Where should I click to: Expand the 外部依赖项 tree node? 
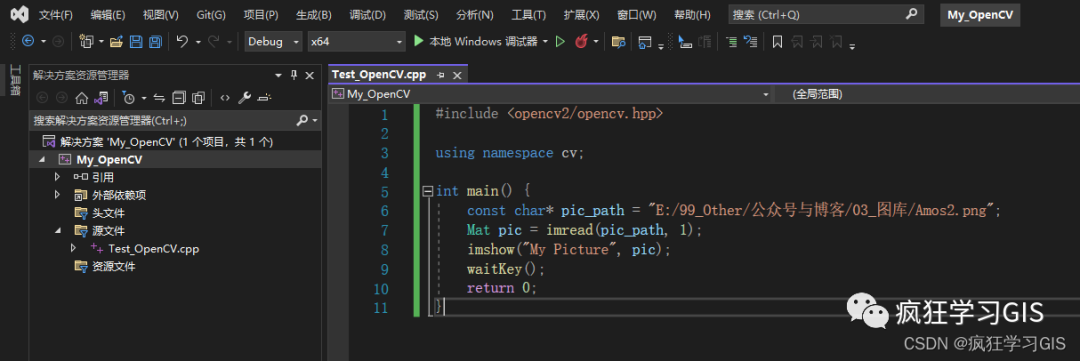pos(57,195)
